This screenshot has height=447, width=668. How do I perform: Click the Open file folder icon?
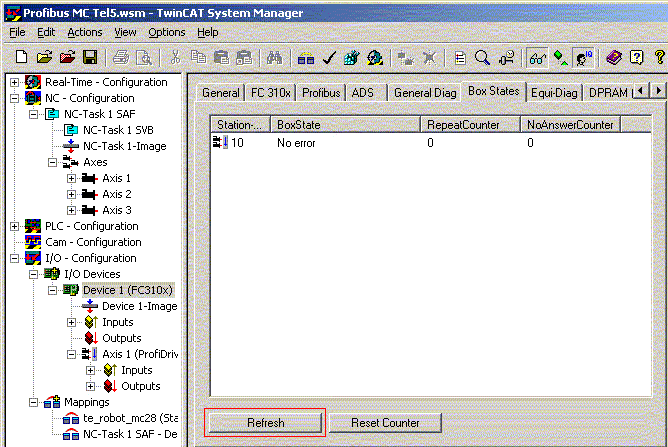pyautogui.click(x=44, y=57)
